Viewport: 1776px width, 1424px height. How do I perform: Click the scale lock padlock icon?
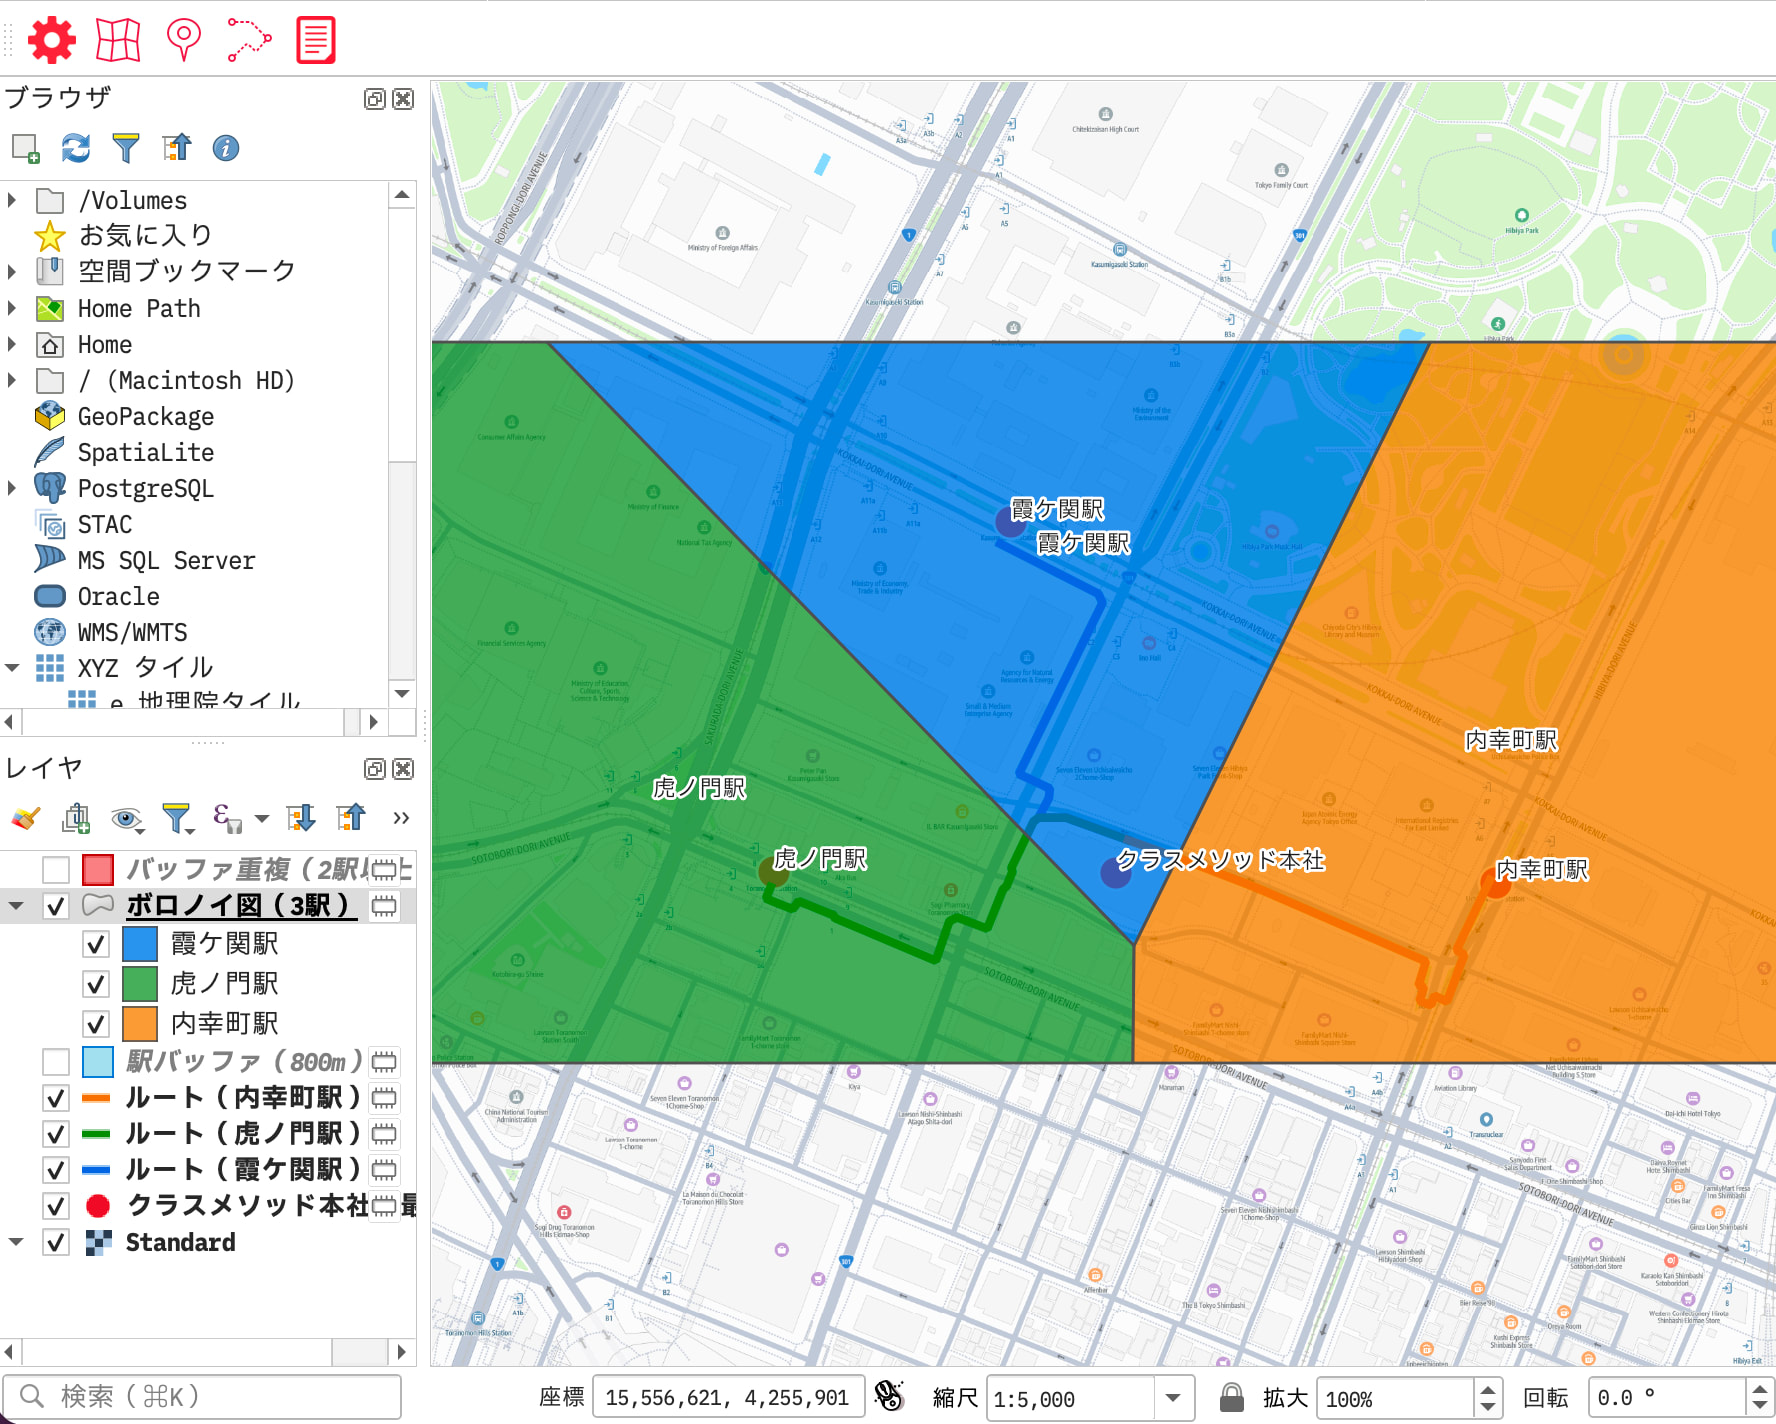[x=1228, y=1397]
